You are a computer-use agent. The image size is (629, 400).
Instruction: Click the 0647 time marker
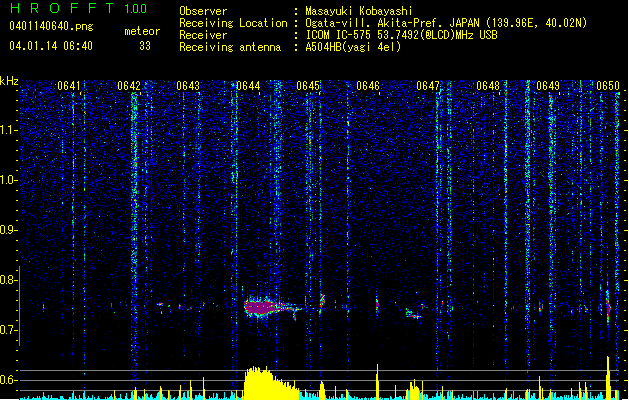[x=428, y=86]
